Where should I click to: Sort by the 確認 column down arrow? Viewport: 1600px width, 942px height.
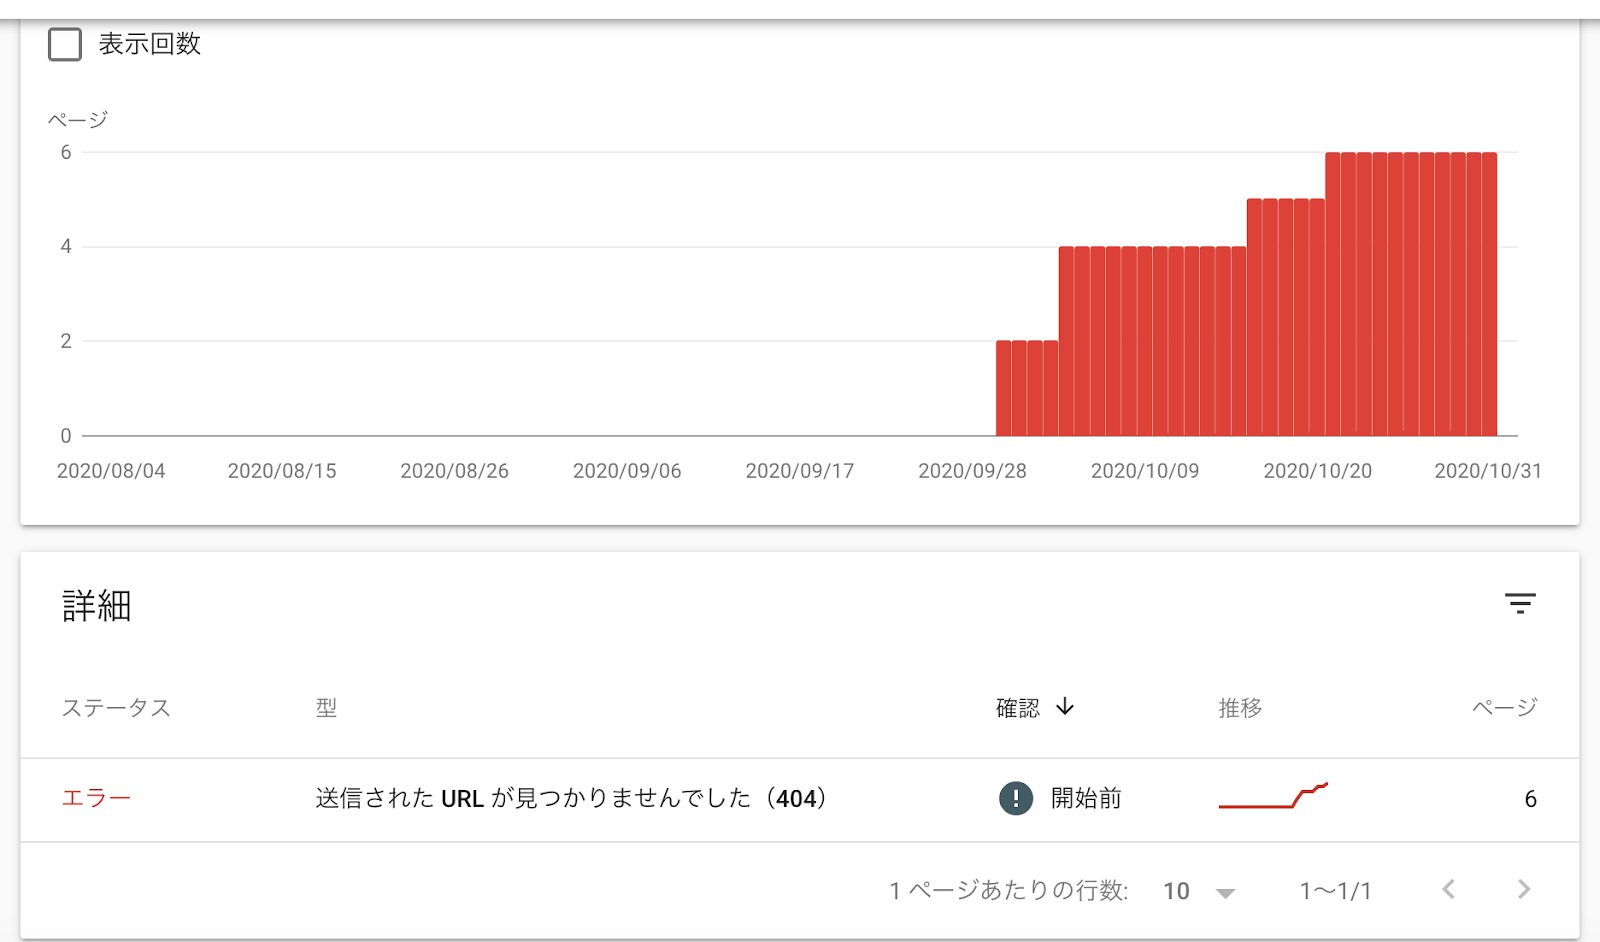click(1065, 707)
